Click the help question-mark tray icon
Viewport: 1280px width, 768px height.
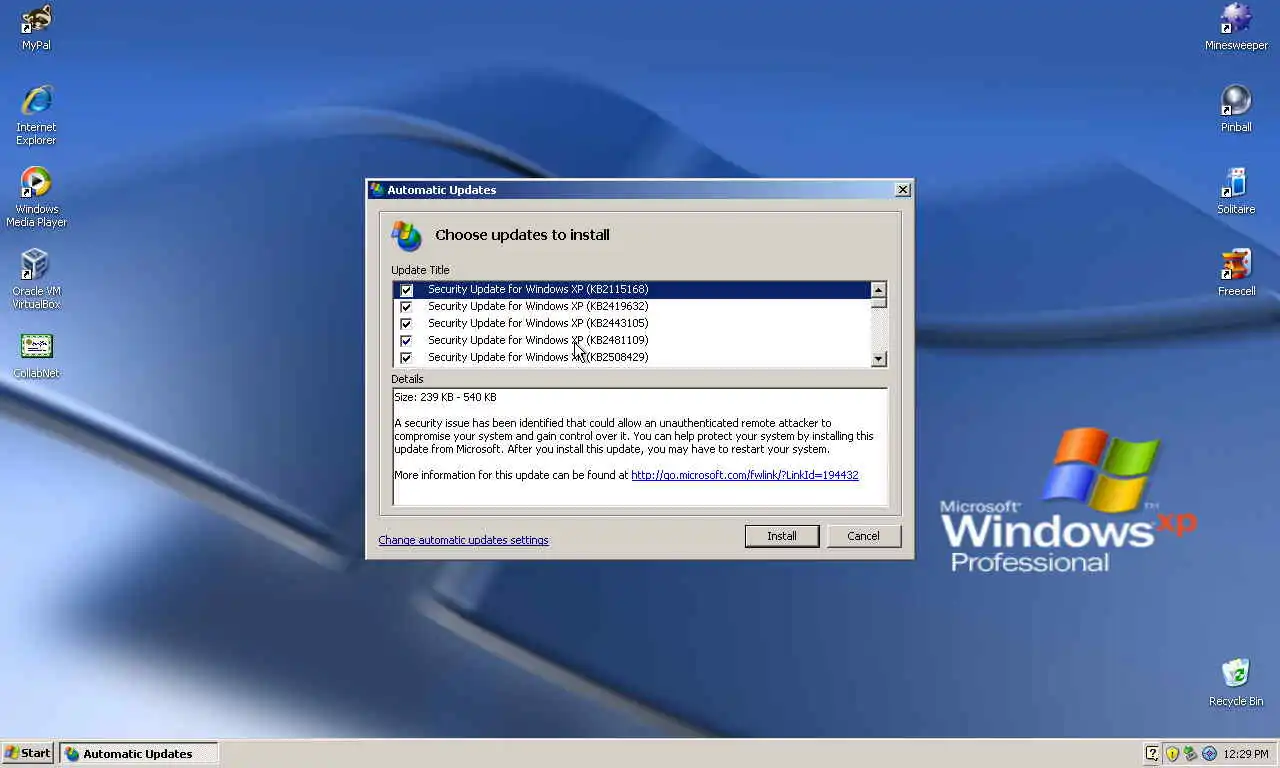tap(1153, 753)
